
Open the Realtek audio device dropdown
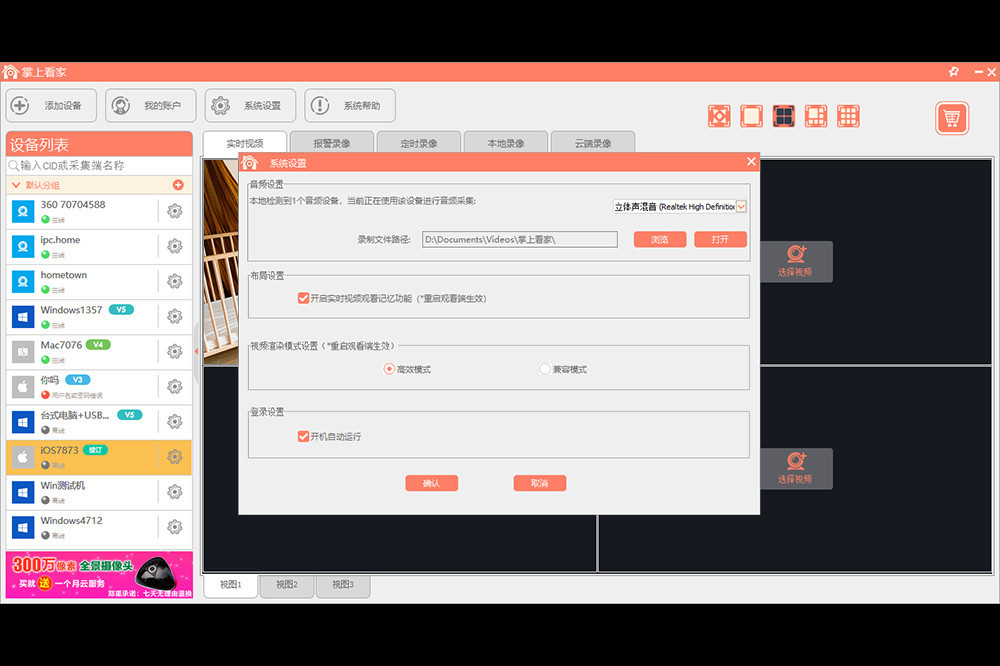click(x=740, y=204)
